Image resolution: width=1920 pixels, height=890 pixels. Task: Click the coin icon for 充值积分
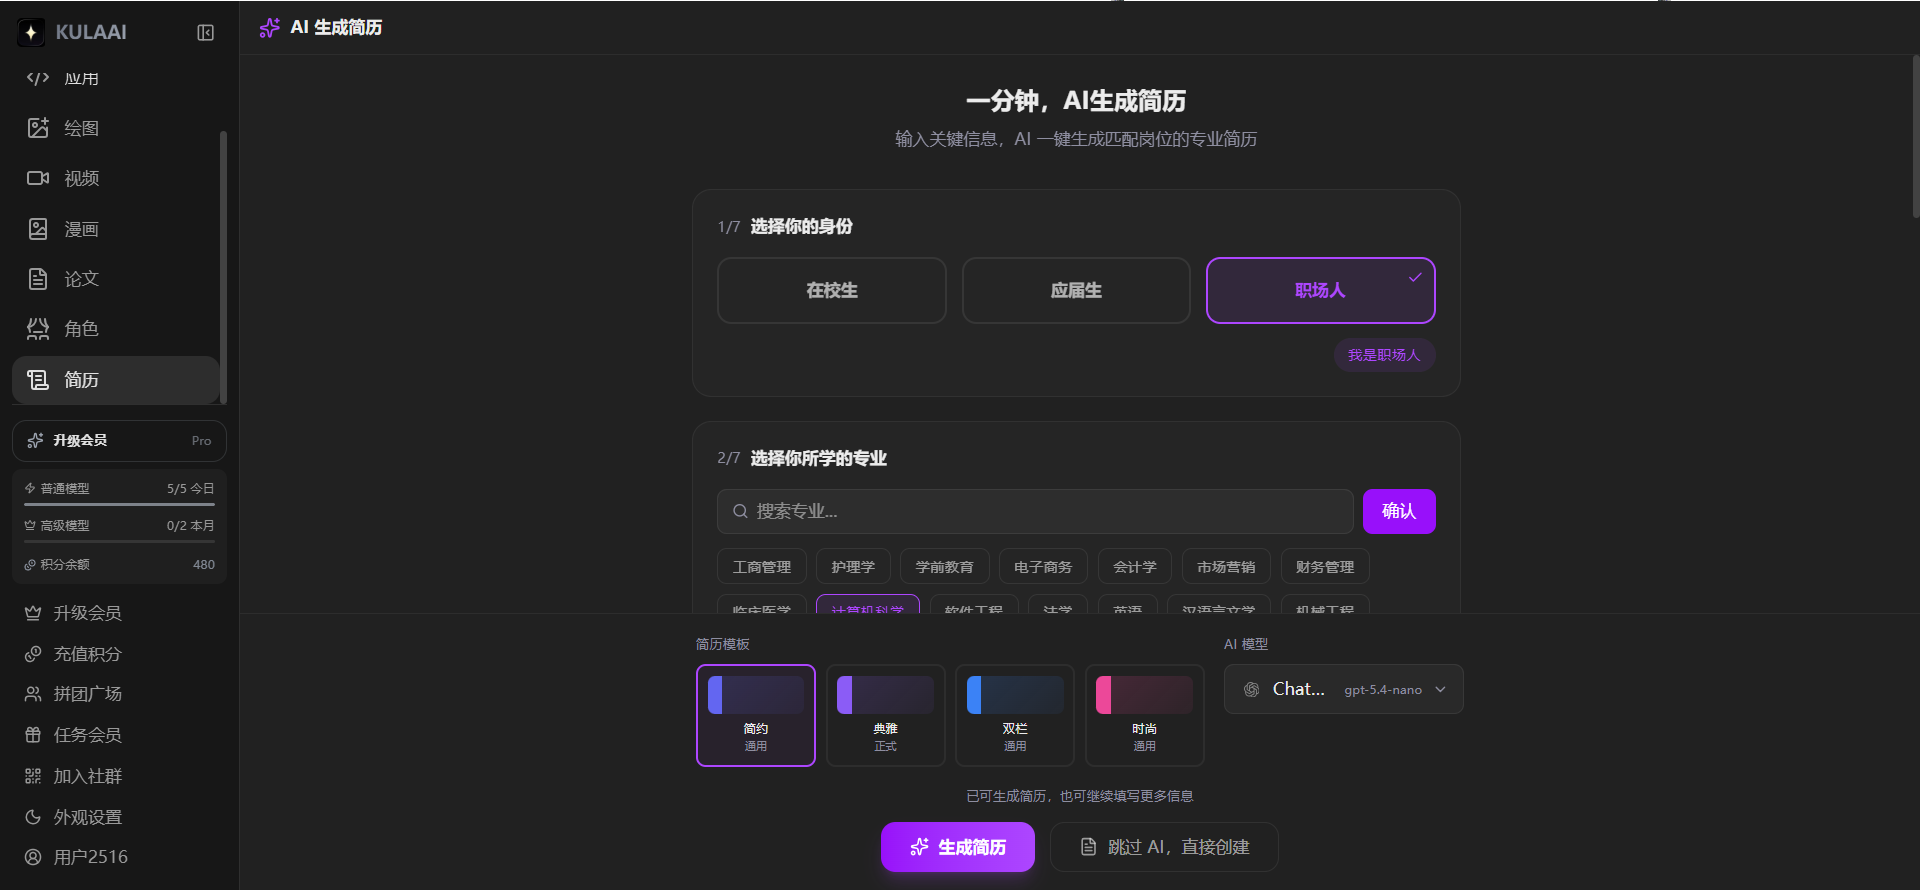[33, 654]
